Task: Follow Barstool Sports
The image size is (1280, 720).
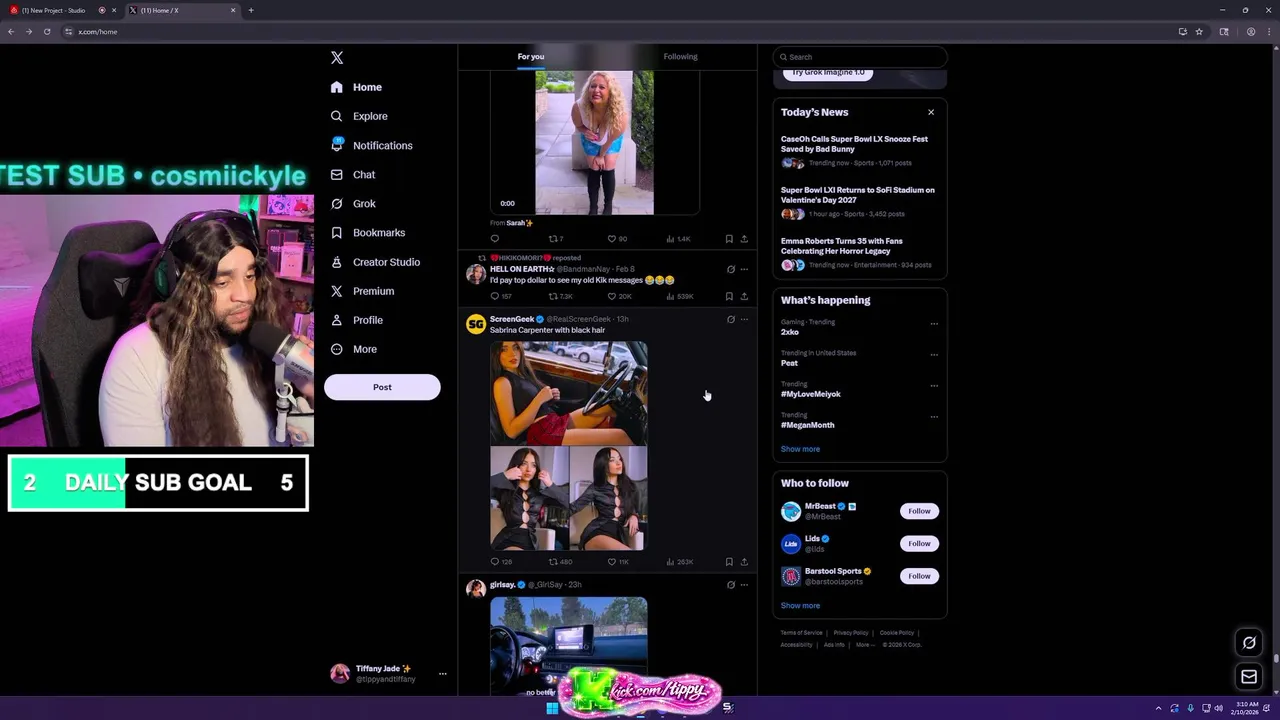Action: [x=919, y=576]
